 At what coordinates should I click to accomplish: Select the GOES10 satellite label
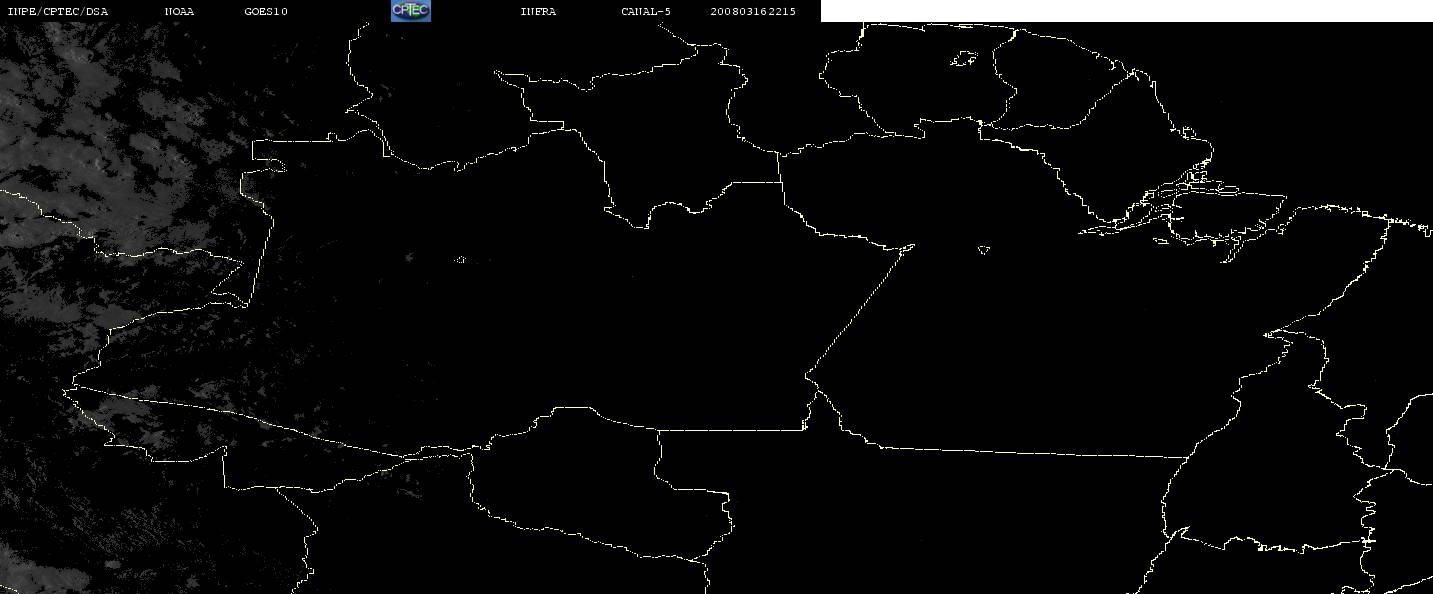(x=266, y=11)
